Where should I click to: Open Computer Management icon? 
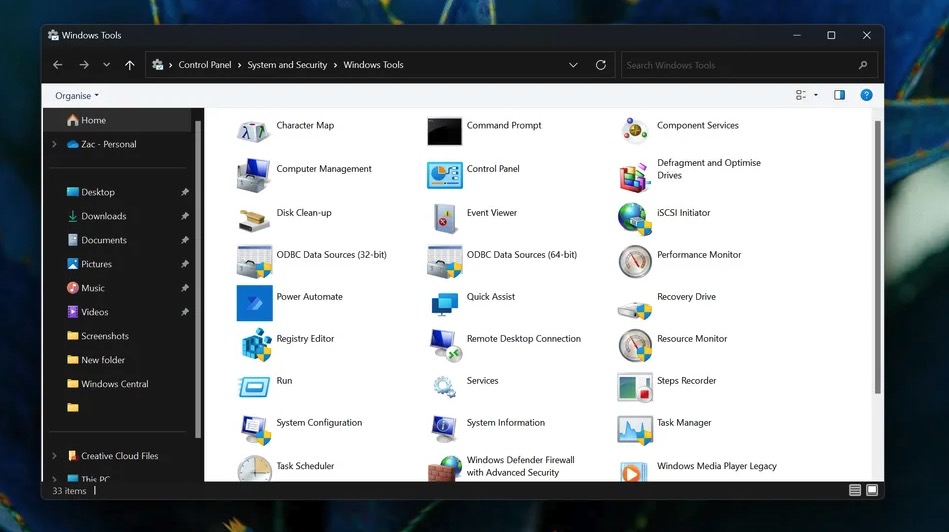[x=254, y=175]
